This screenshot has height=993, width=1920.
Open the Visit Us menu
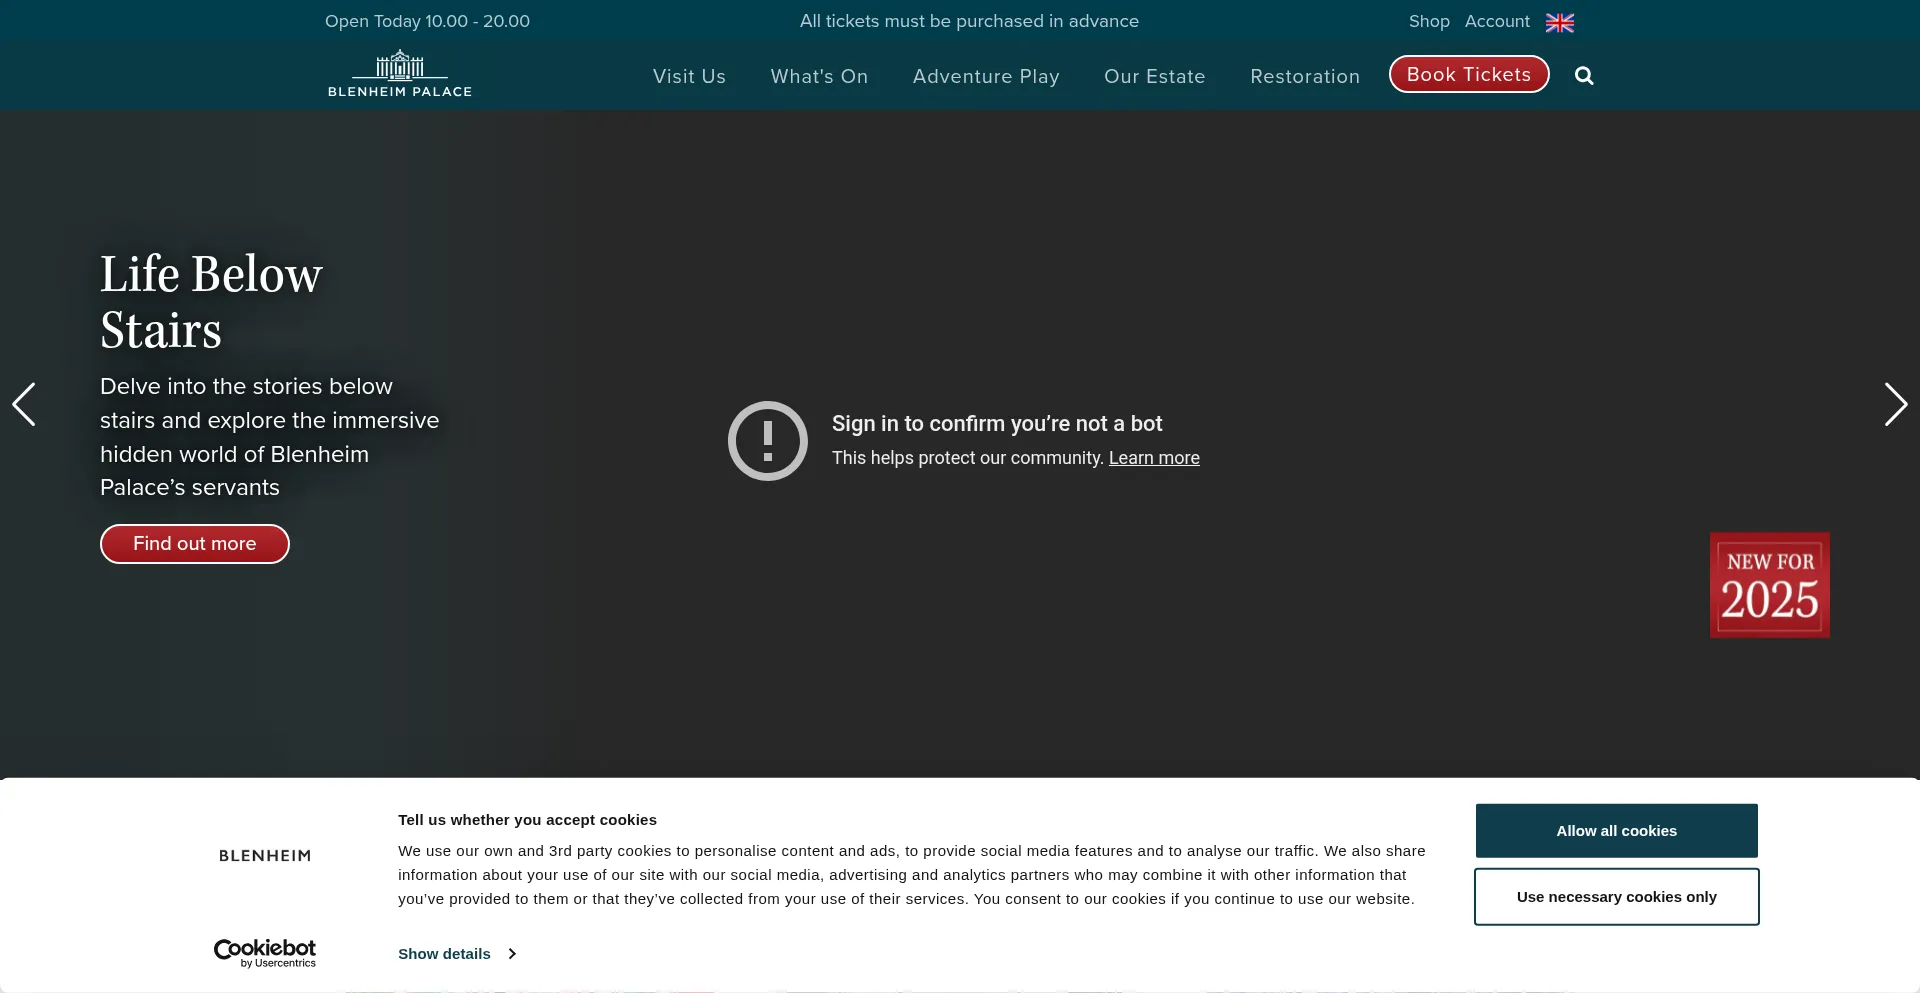pyautogui.click(x=689, y=77)
